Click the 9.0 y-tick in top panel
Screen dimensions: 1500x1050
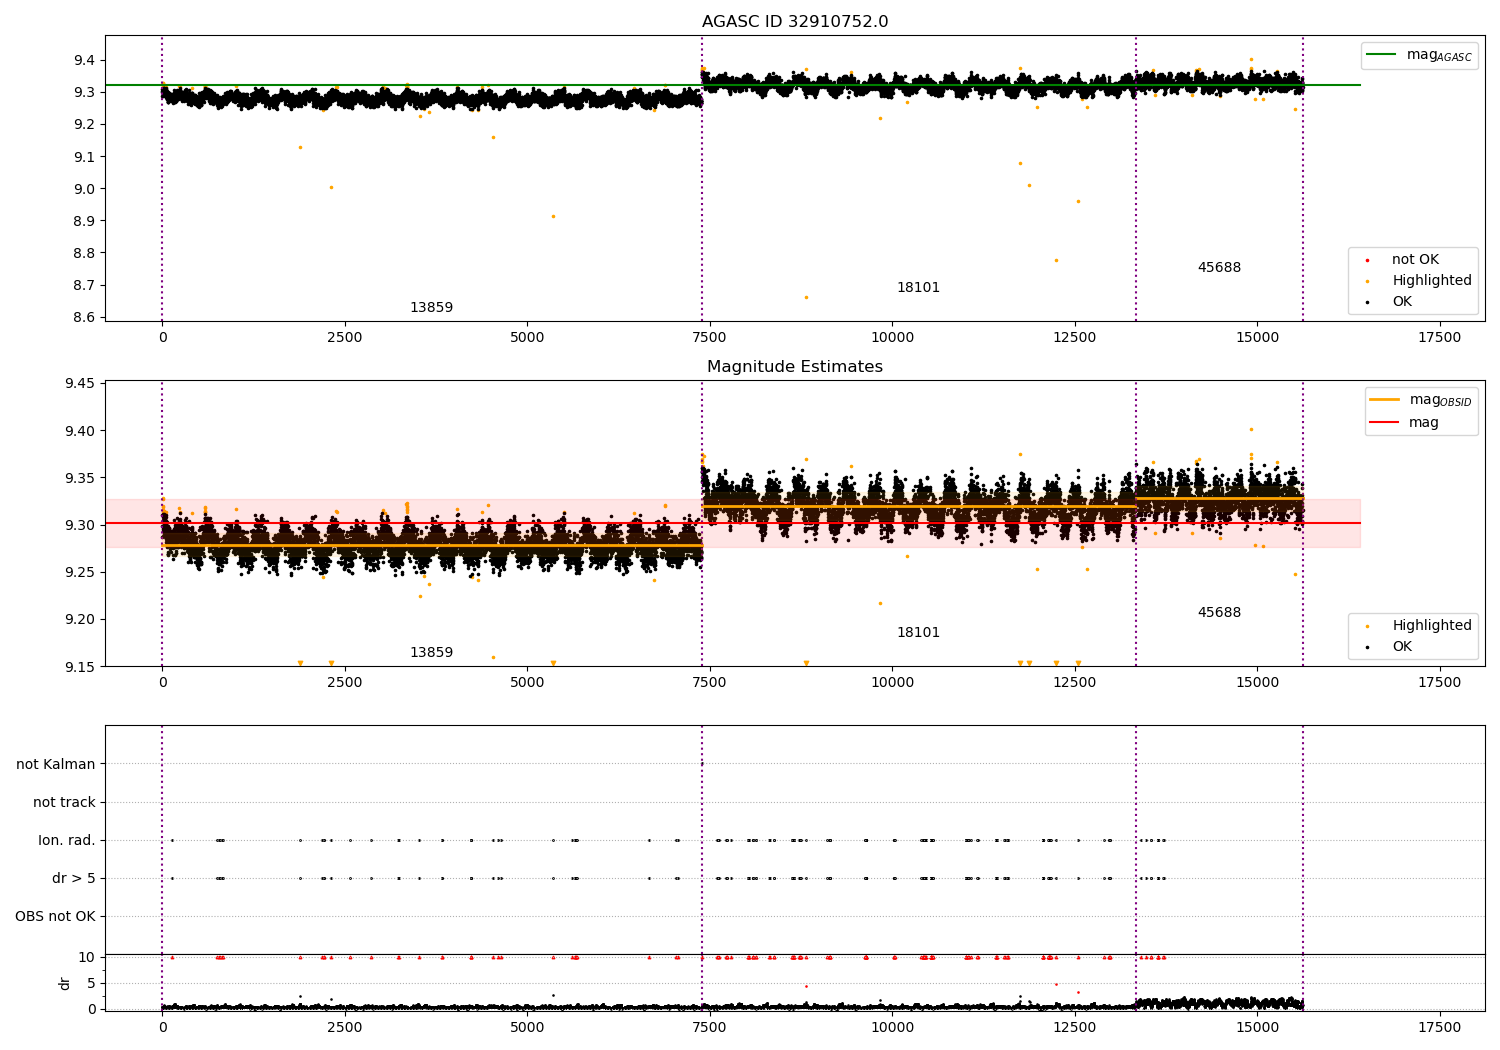[x=84, y=189]
